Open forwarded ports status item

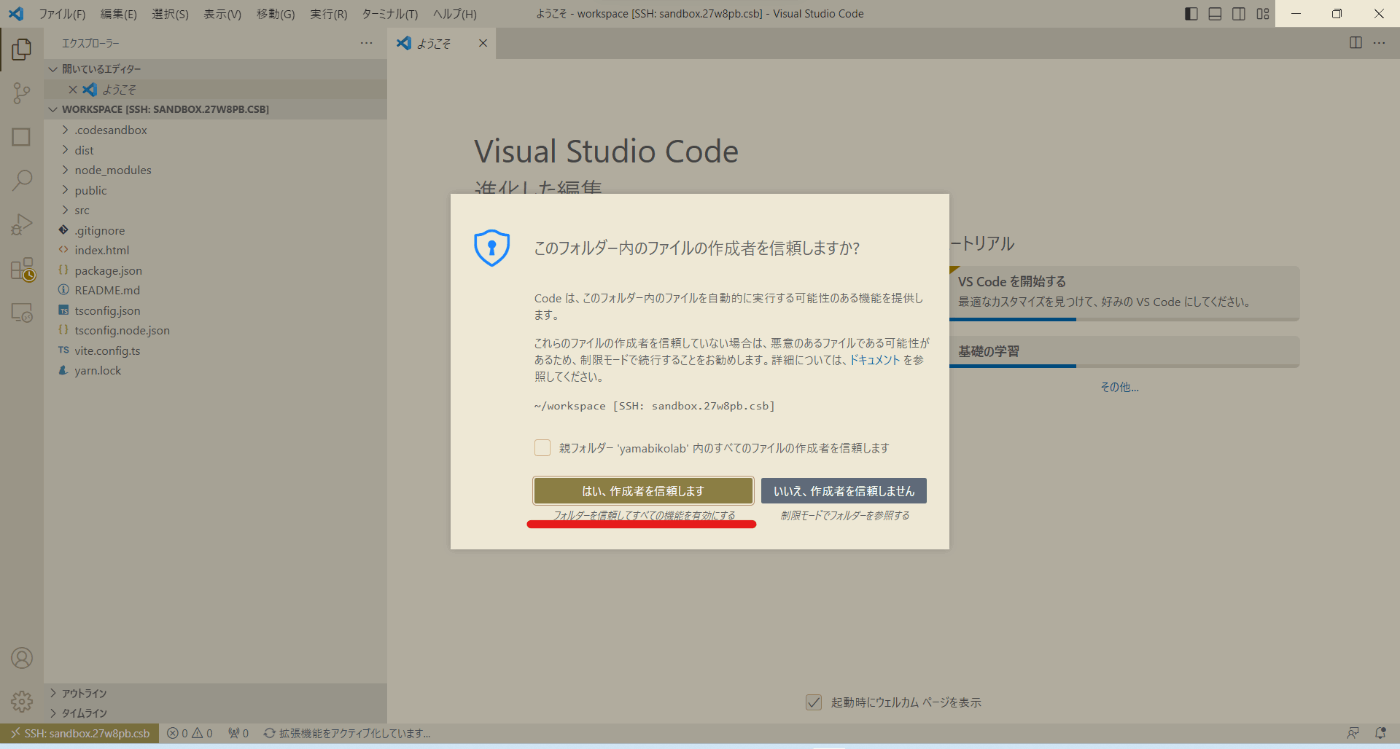pyautogui.click(x=238, y=733)
